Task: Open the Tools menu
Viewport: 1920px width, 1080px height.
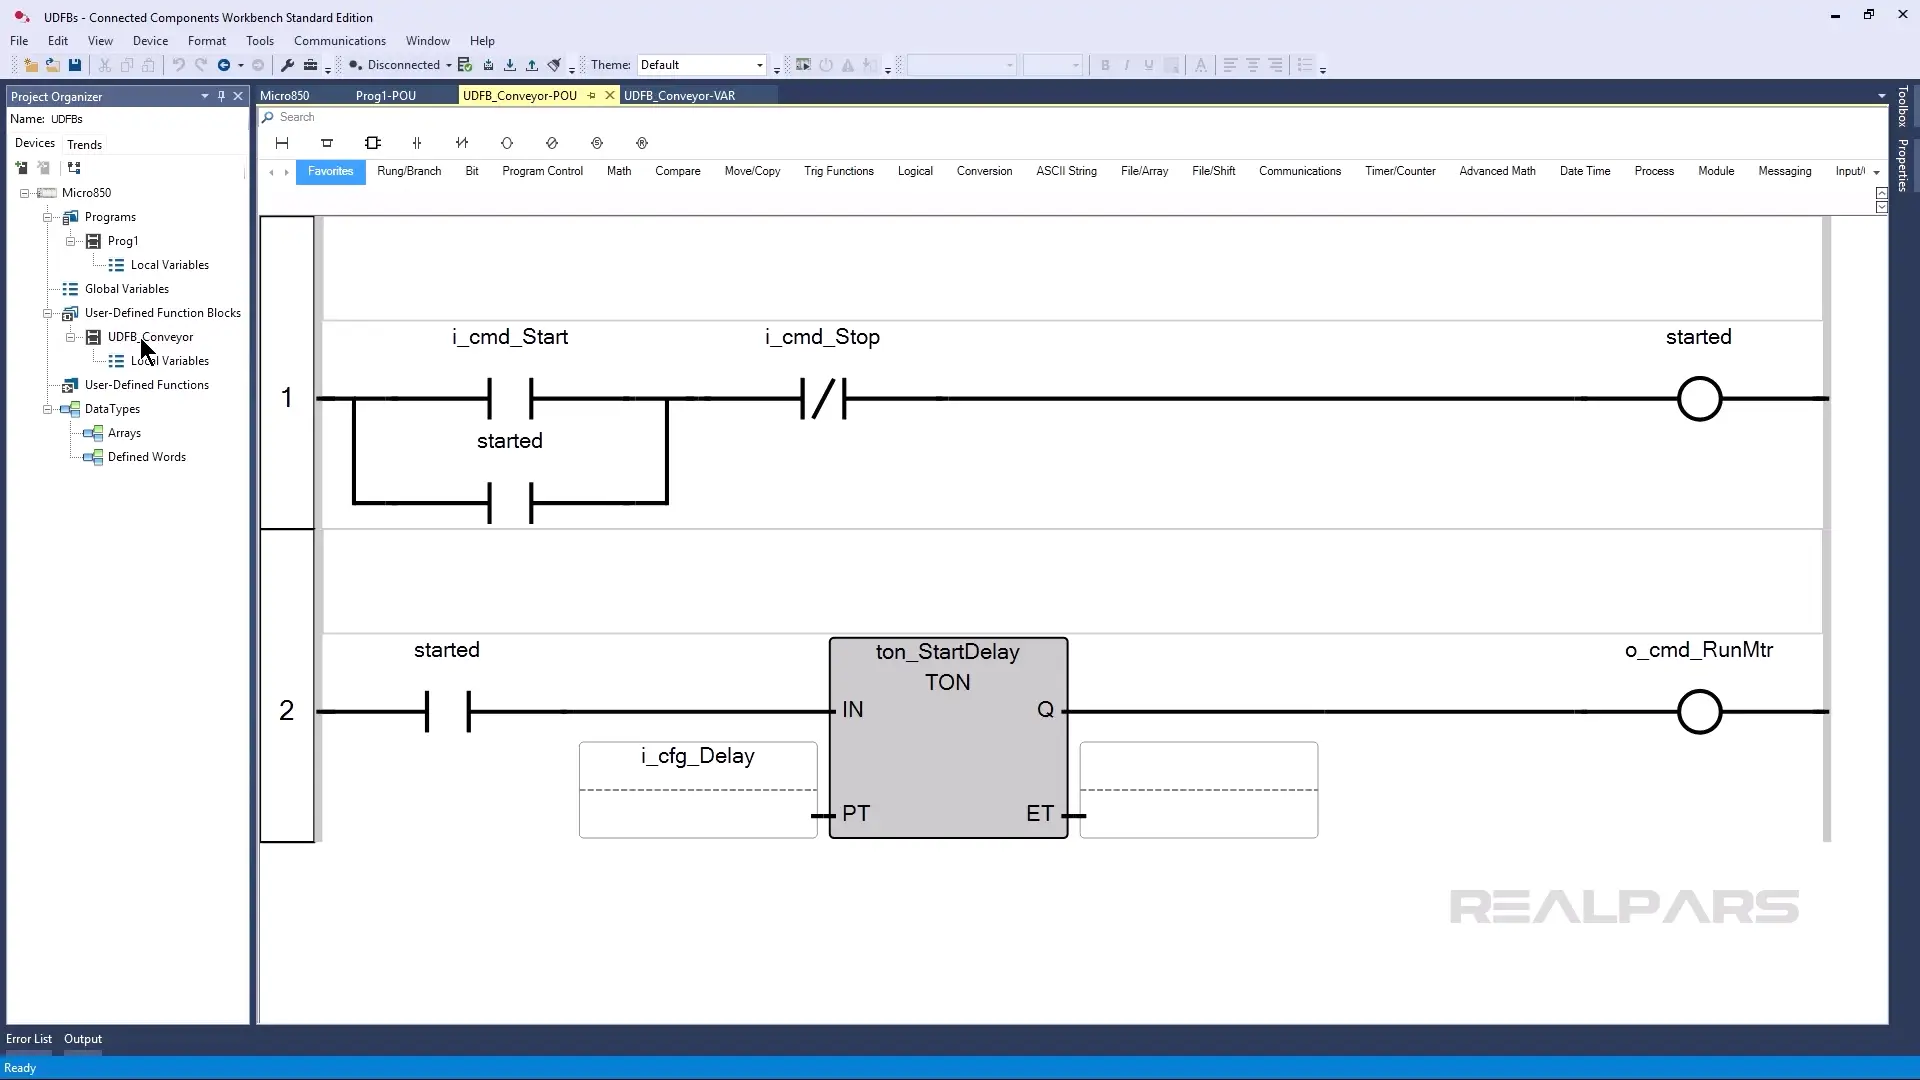Action: tap(260, 41)
